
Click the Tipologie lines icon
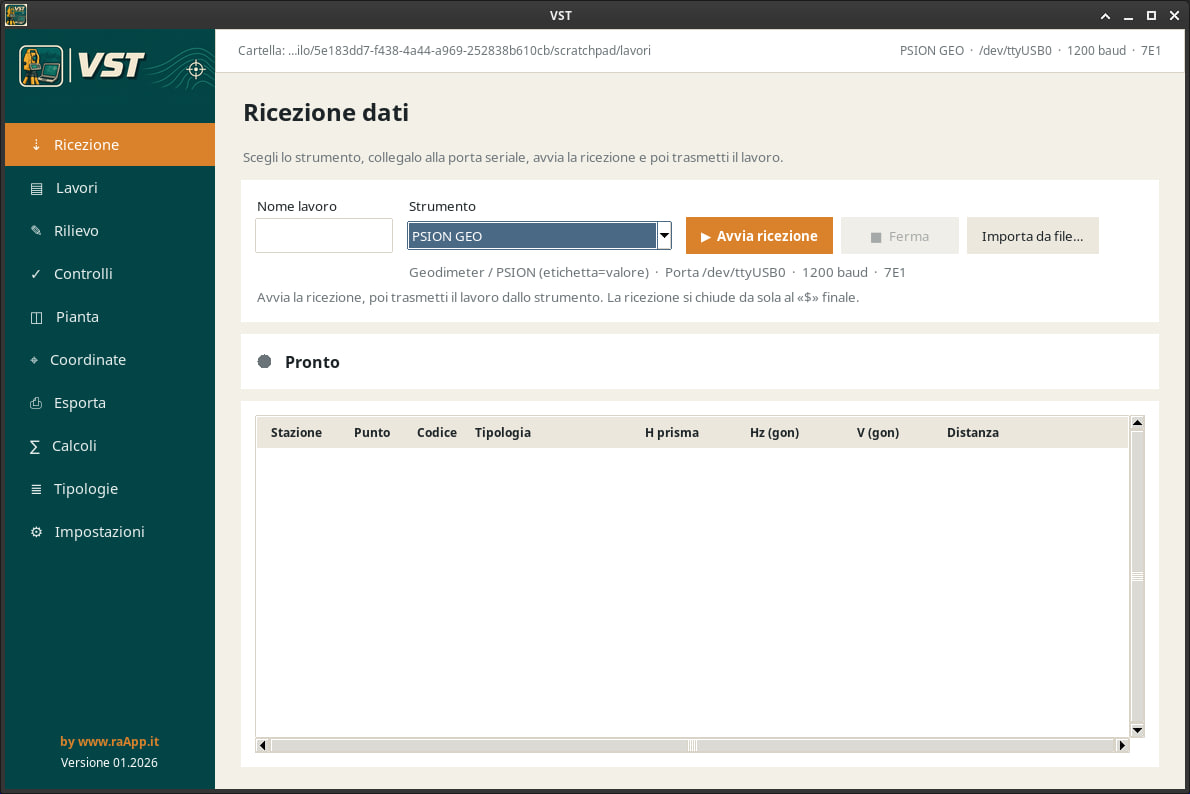tap(36, 490)
